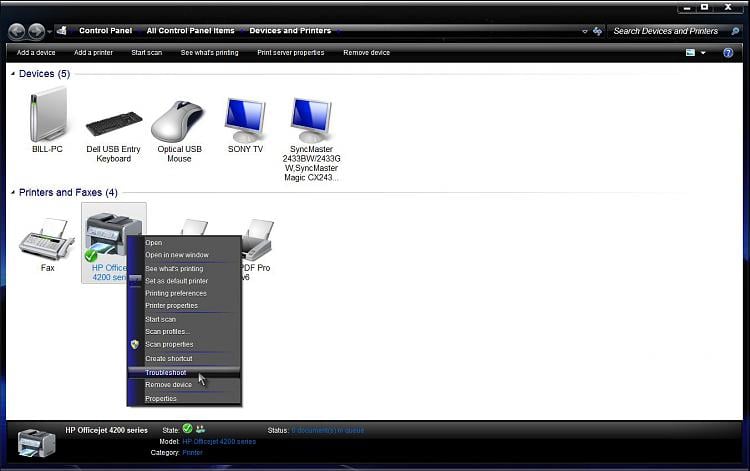Viewport: 750px width, 471px height.
Task: Click HP Officejet 4200 series title in details pane
Action: pyautogui.click(x=106, y=430)
